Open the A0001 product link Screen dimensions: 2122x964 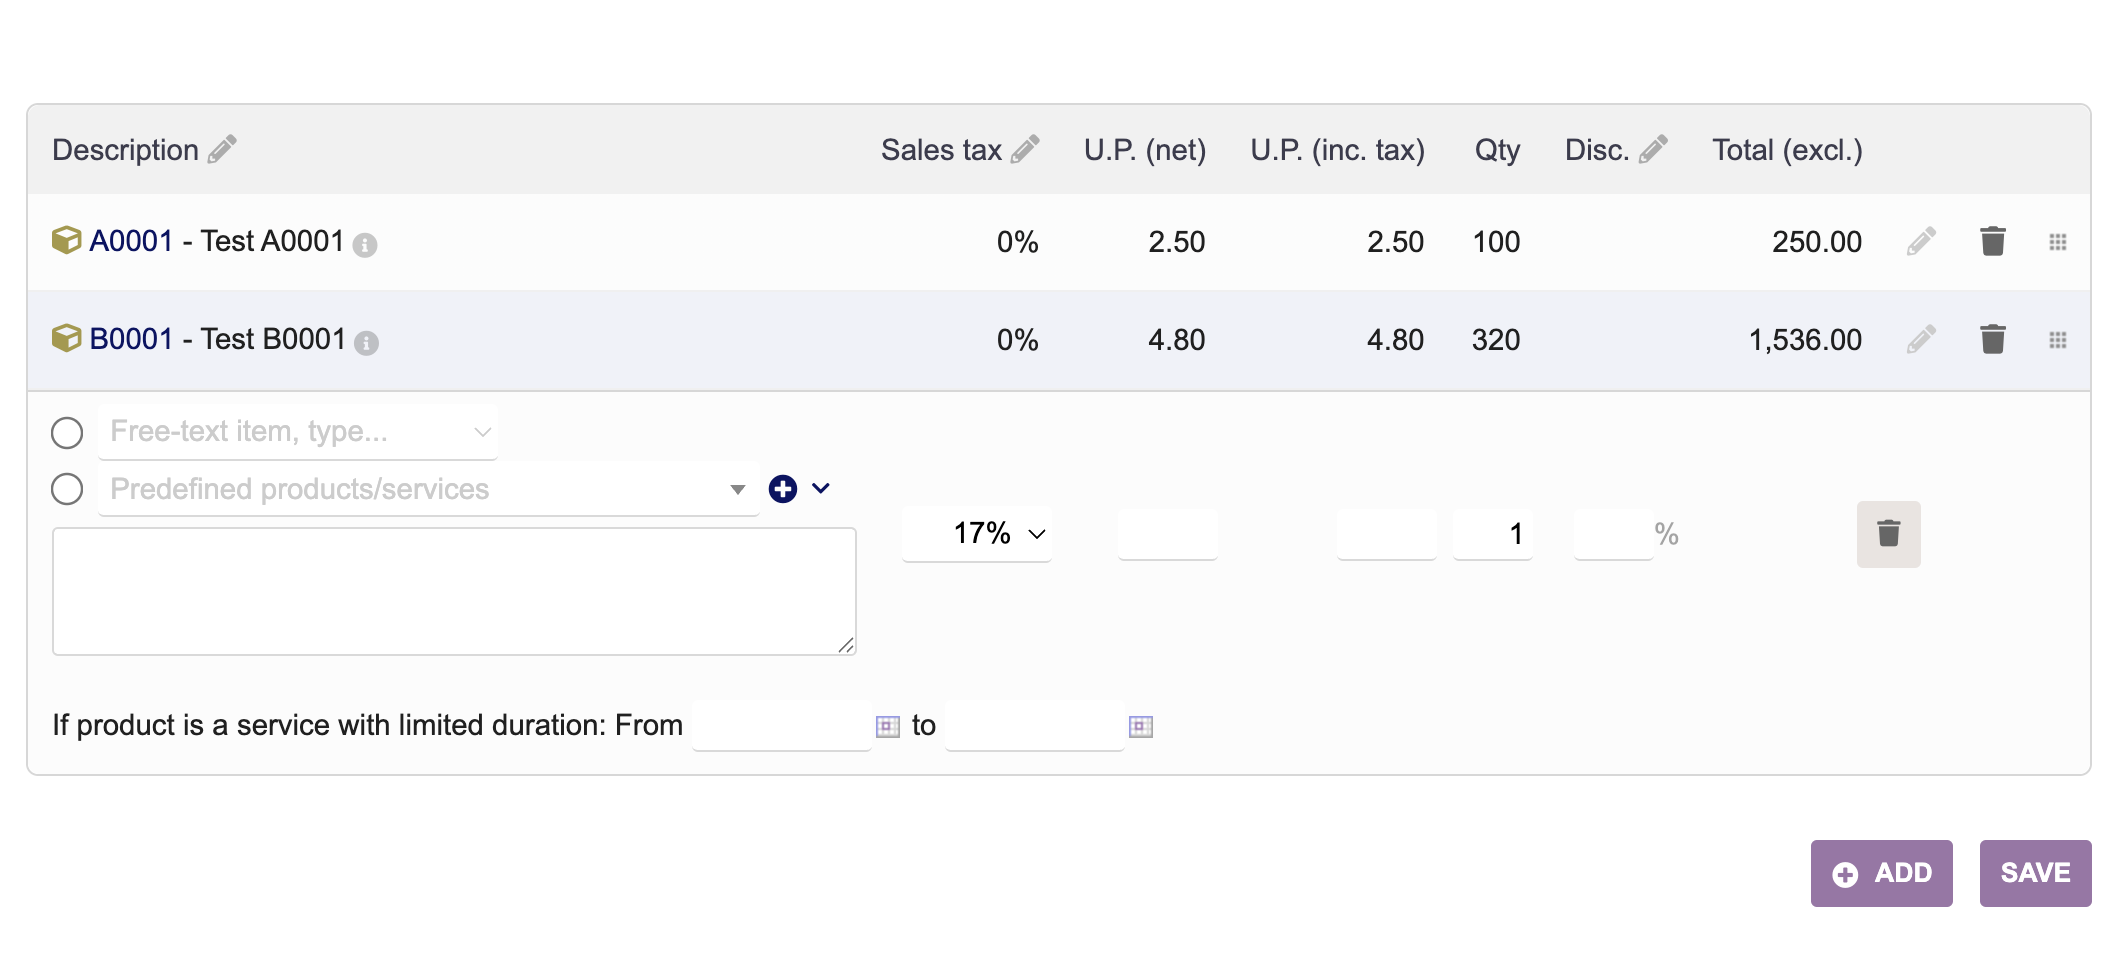(131, 241)
